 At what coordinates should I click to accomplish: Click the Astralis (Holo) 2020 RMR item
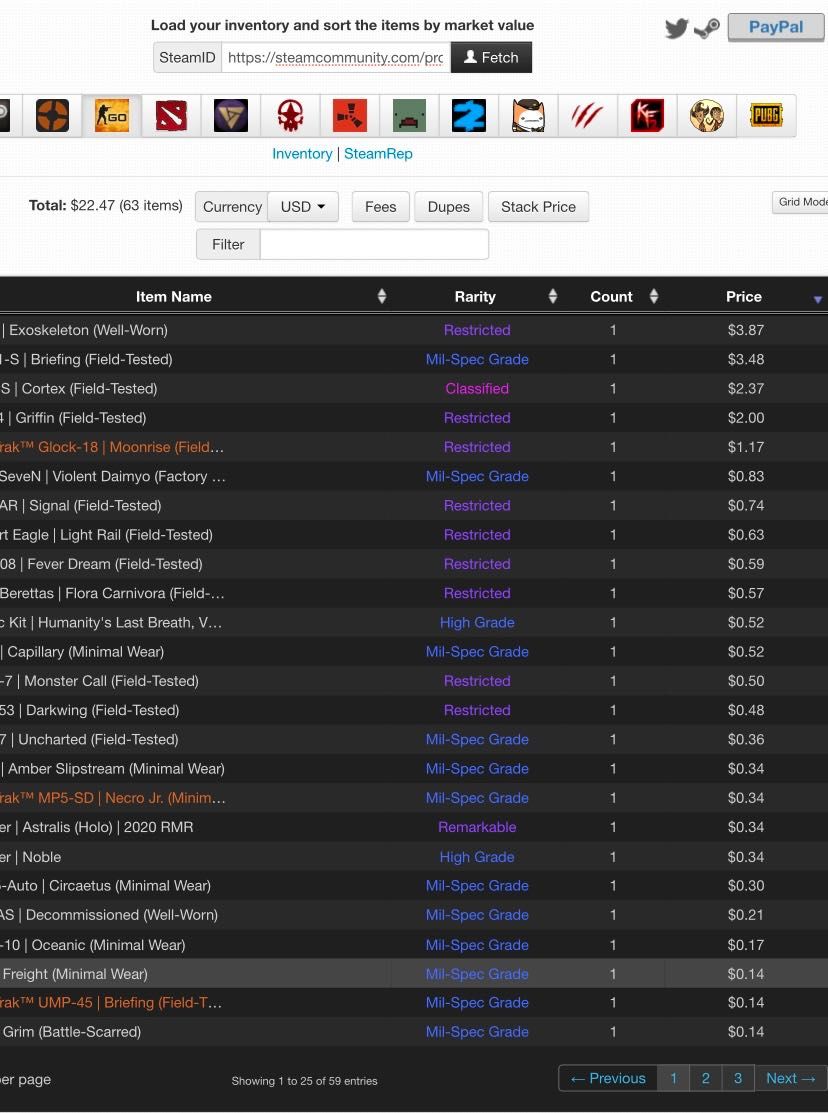click(x=97, y=827)
